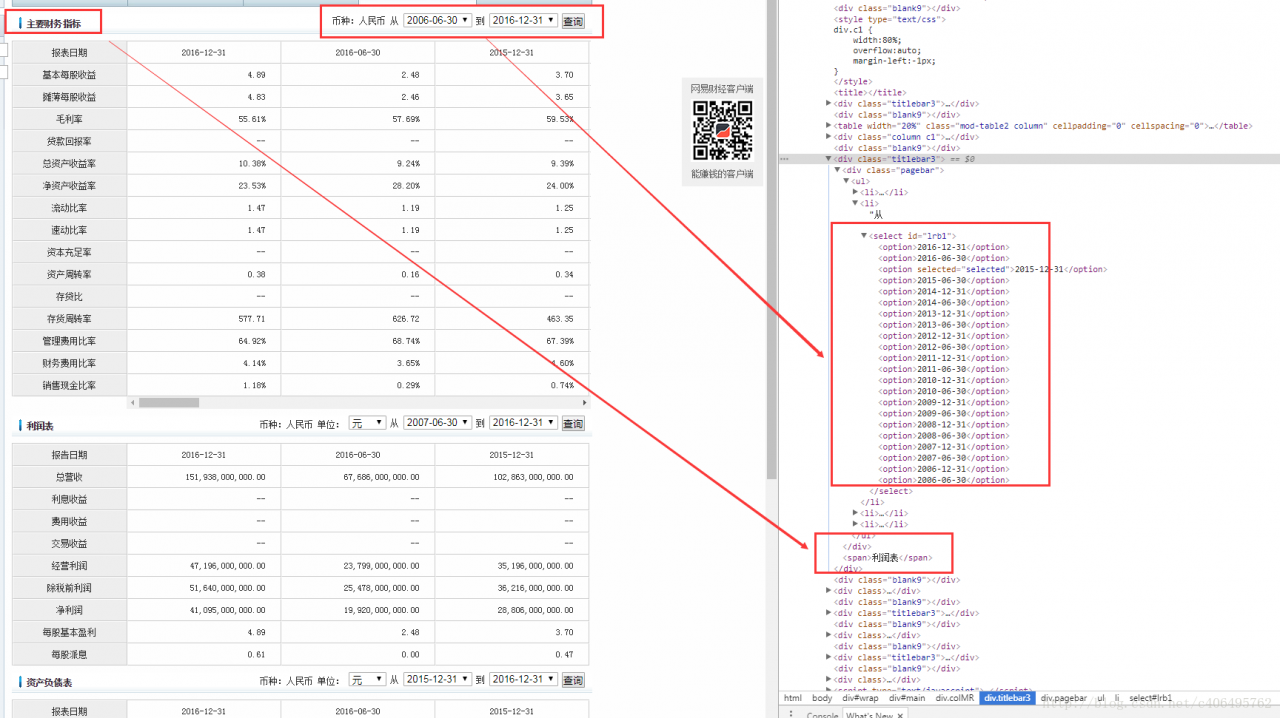1280x718 pixels.
Task: Click 查询 button in 主要财务指标 section
Action: (x=573, y=21)
